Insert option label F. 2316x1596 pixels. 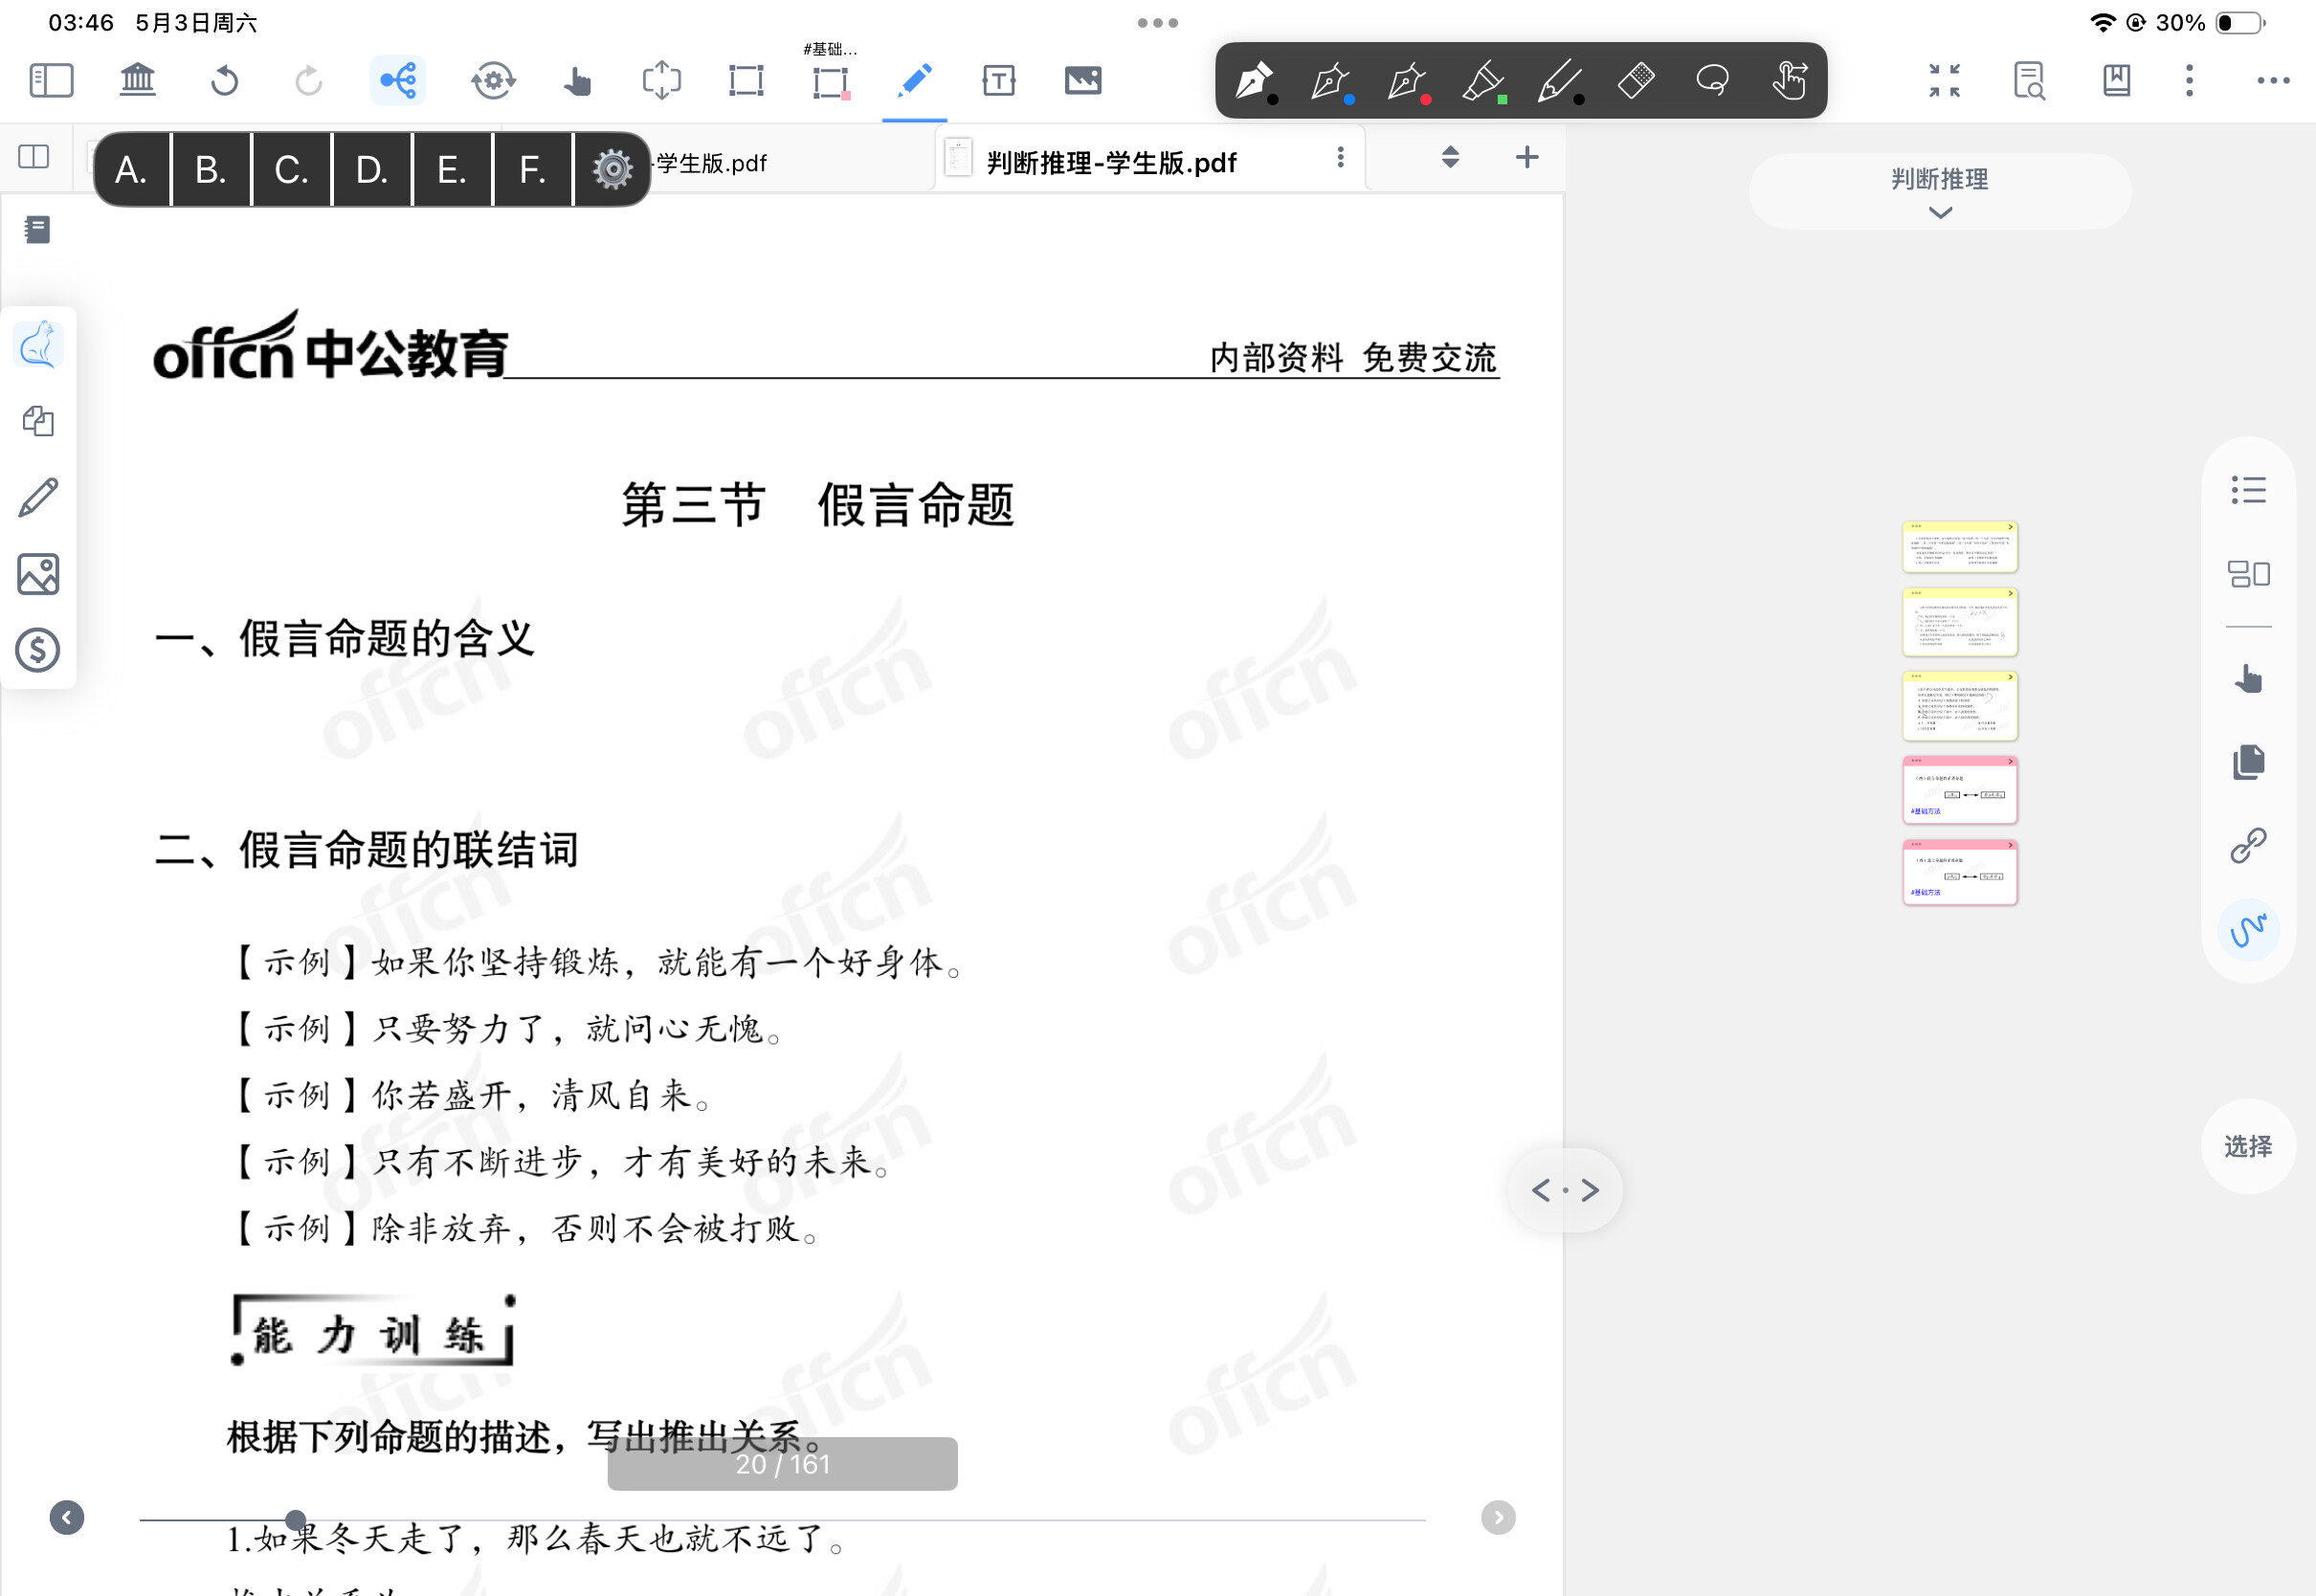[533, 169]
